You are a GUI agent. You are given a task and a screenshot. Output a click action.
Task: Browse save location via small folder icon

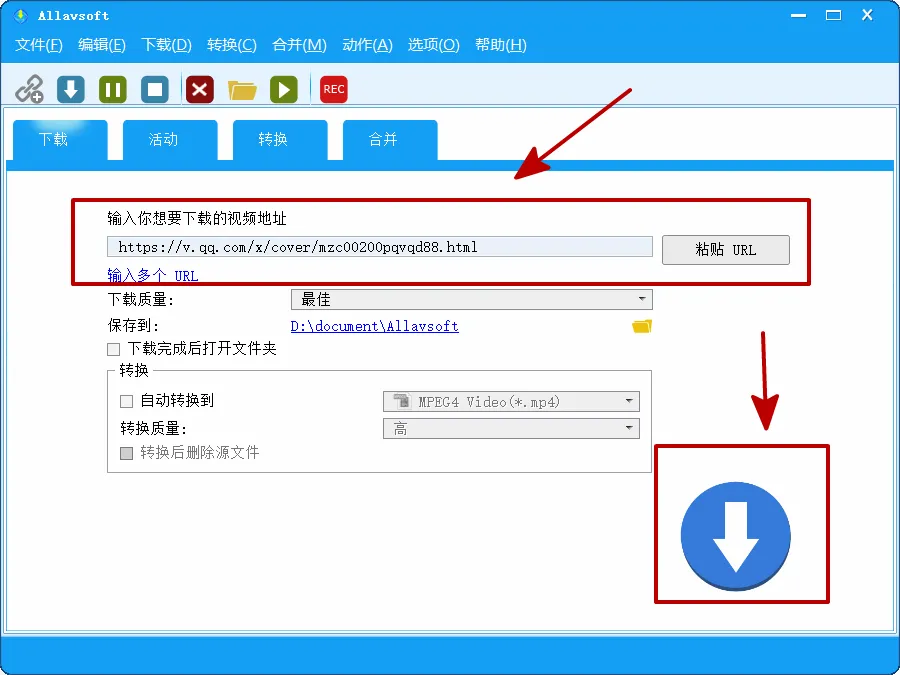click(642, 326)
